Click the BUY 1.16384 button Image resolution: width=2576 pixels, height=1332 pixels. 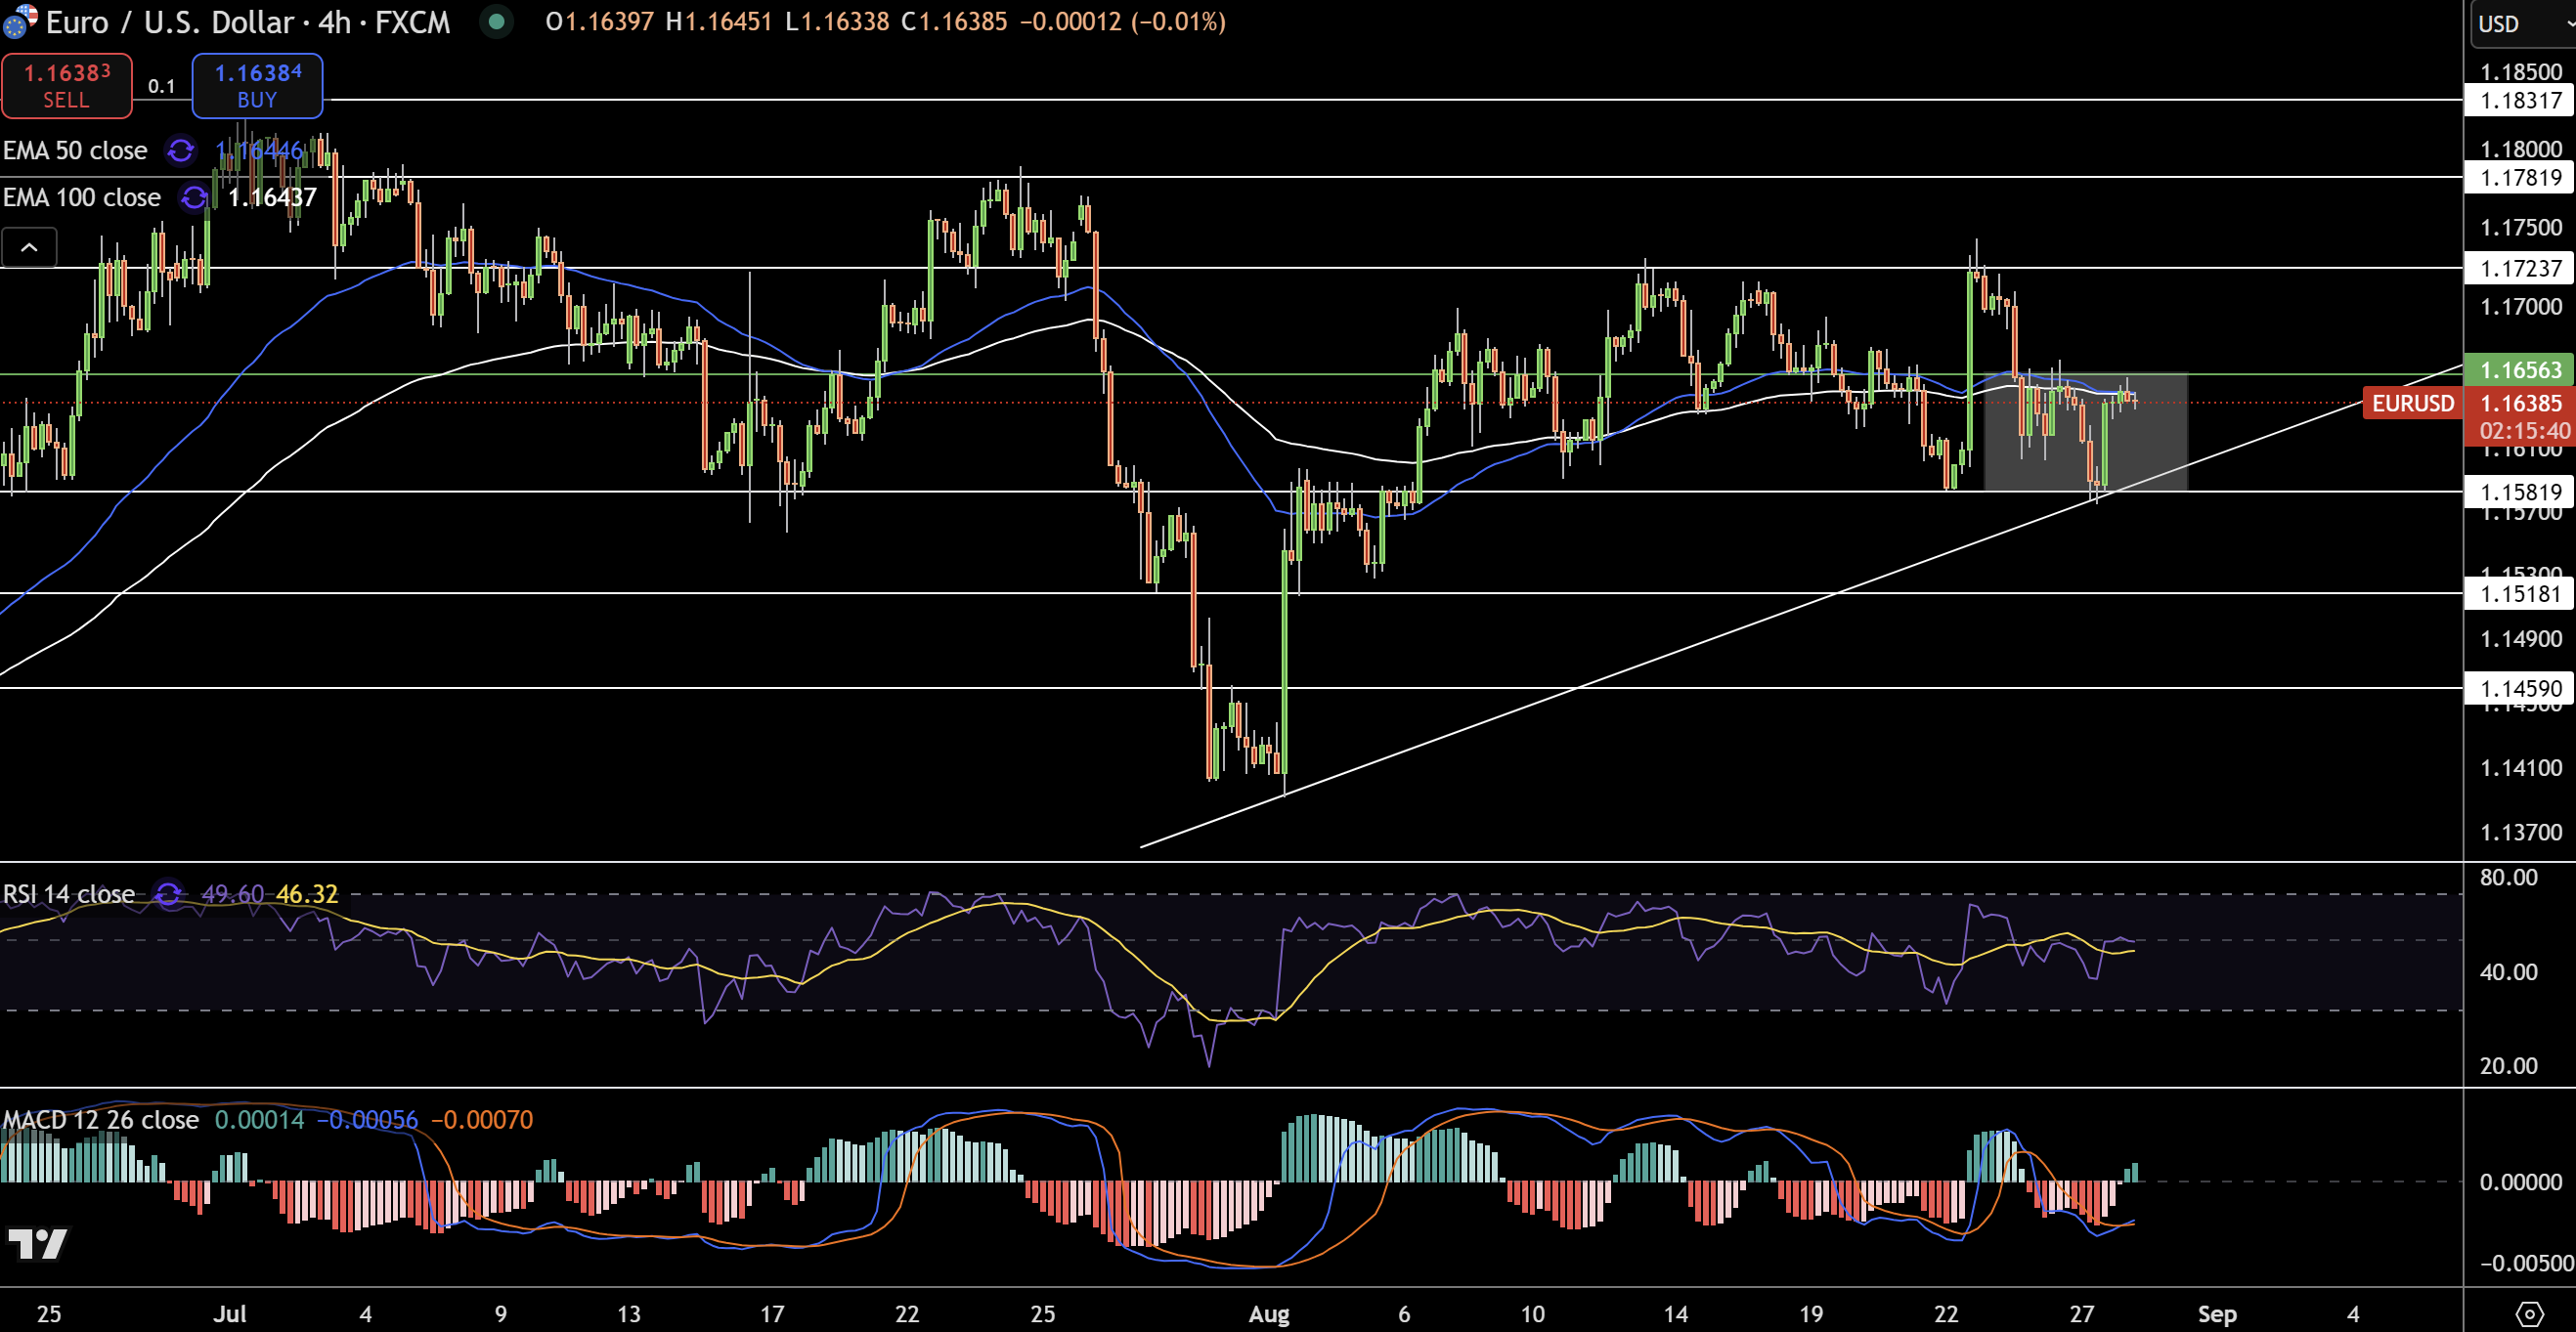[257, 85]
